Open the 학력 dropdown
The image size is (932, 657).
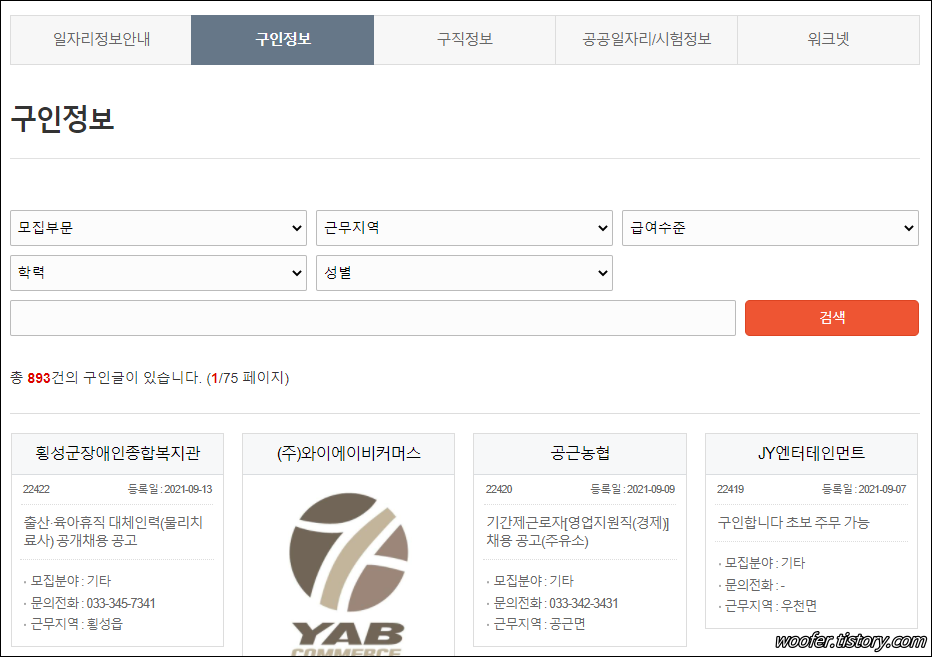pos(158,273)
